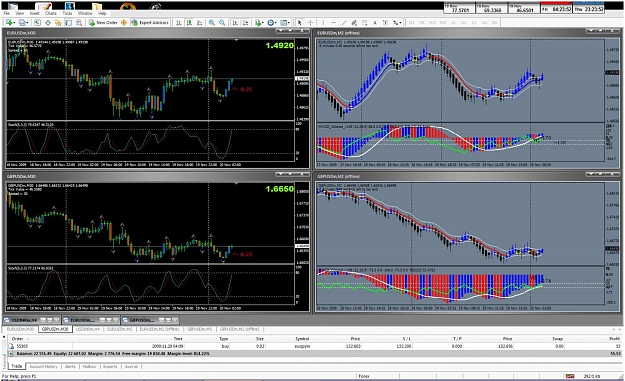Click the Expert Advisors button

150,23
